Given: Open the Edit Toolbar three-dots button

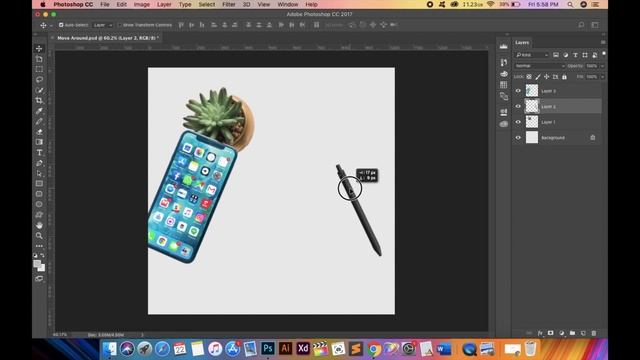Looking at the screenshot, I should [x=39, y=246].
